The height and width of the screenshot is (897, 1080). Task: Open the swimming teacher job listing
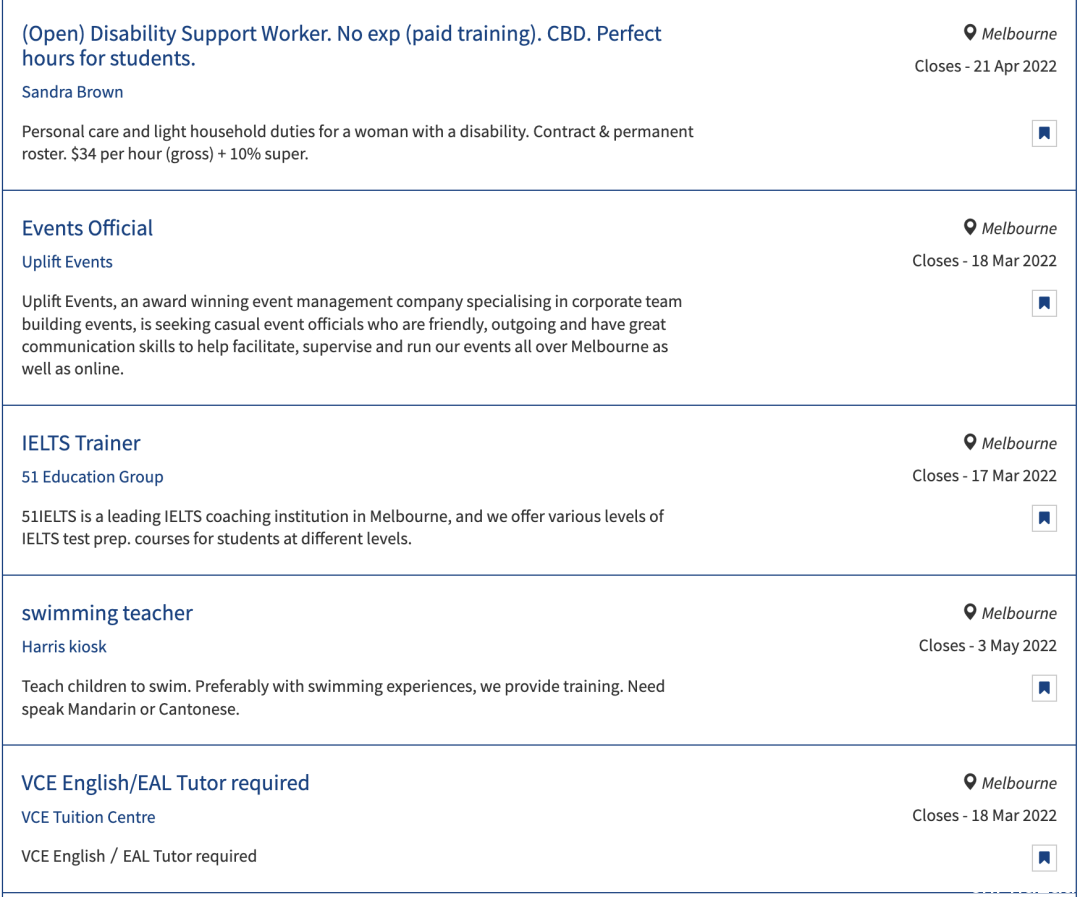pos(107,613)
